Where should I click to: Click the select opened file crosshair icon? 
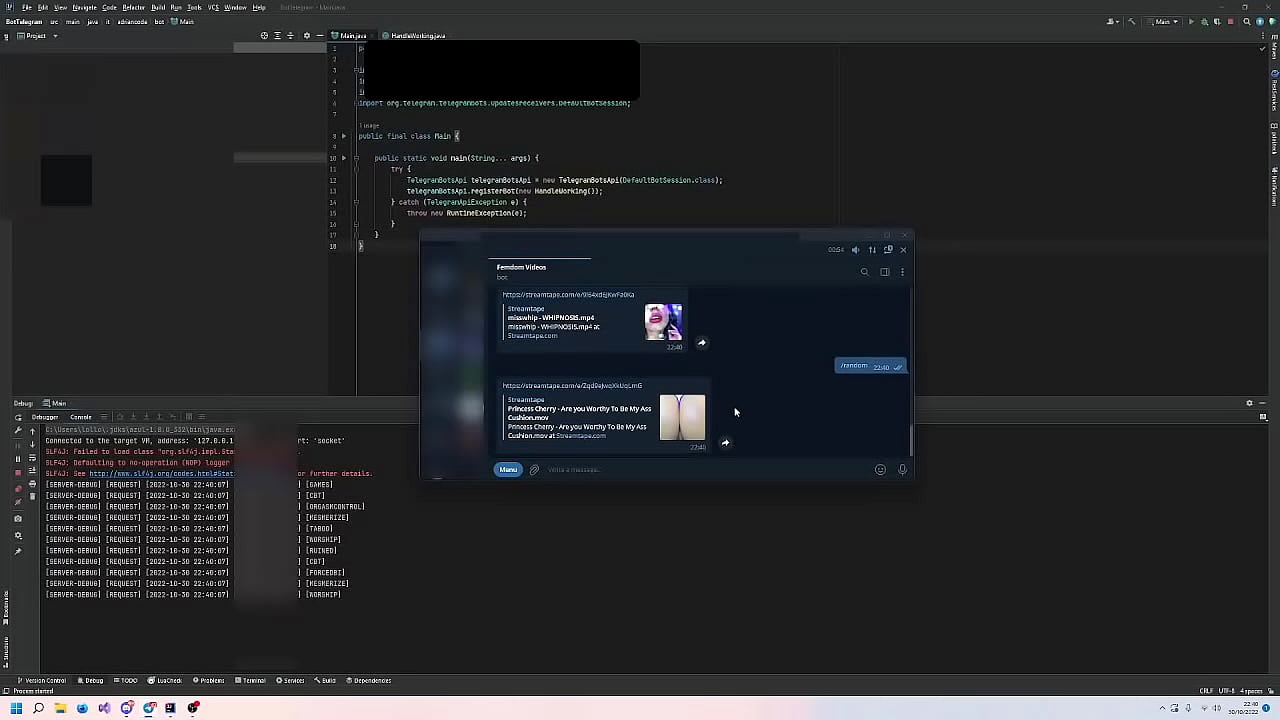coord(264,36)
